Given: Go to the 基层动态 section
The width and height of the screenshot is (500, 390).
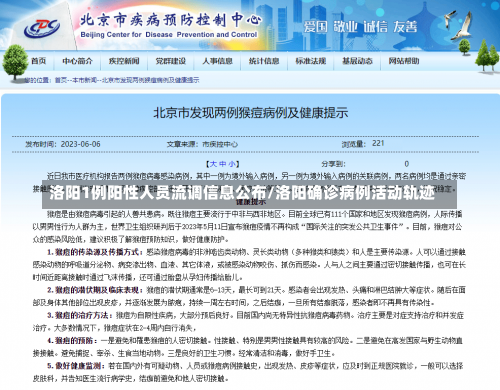Looking at the screenshot, I should [357, 61].
